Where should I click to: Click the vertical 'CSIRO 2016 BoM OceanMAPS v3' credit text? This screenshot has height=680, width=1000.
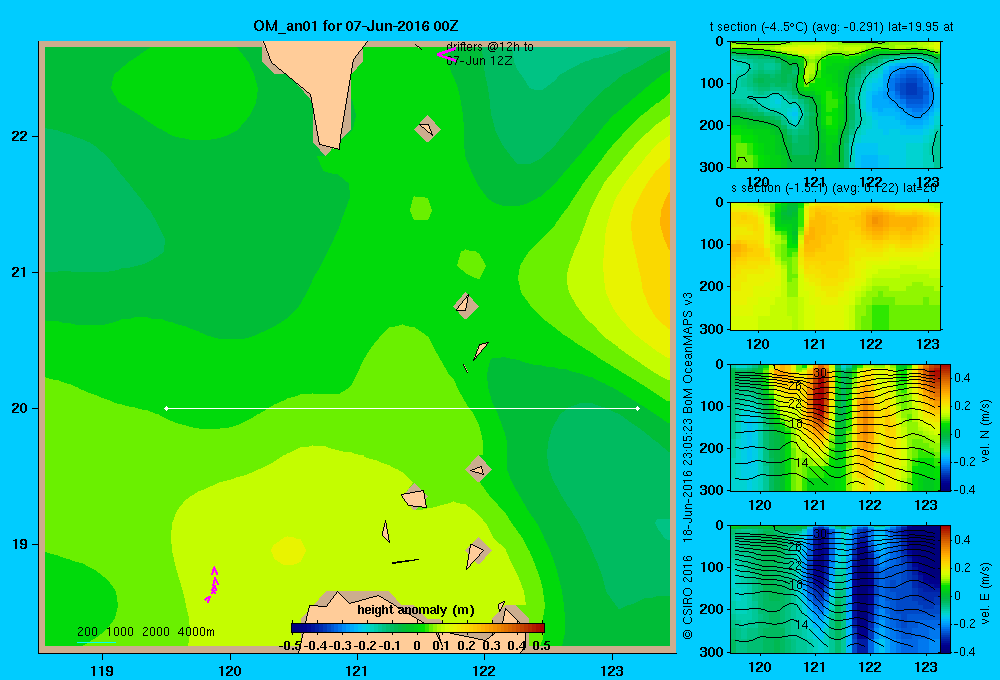688,466
